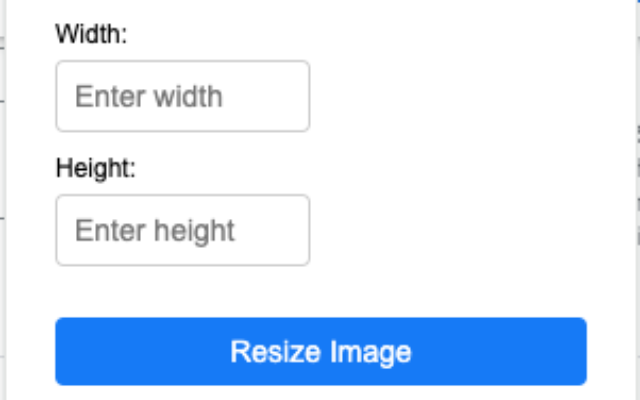Screen dimensions: 640x400
Task: Focus the 'Enter width' text box
Action: point(182,96)
